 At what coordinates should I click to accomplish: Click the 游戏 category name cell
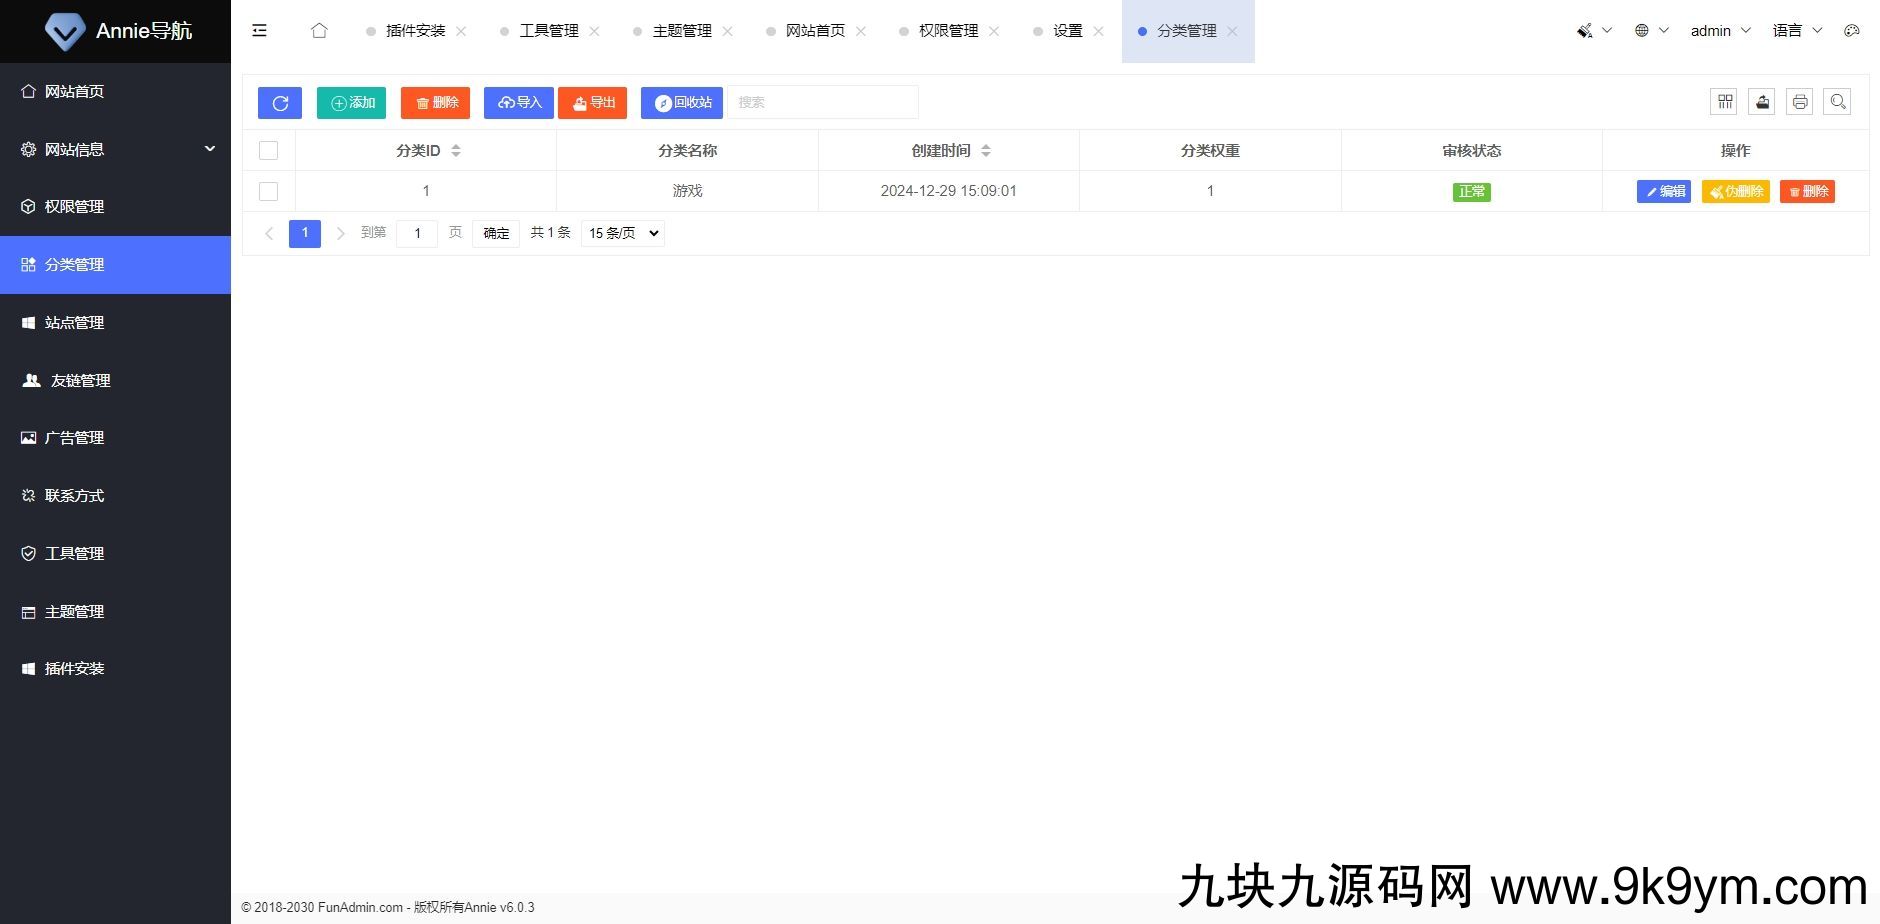point(688,191)
